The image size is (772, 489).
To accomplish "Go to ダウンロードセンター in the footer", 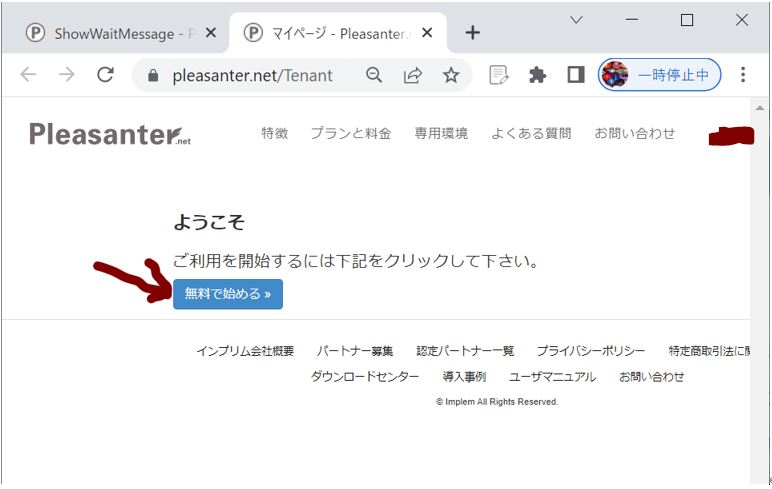I will click(x=364, y=377).
